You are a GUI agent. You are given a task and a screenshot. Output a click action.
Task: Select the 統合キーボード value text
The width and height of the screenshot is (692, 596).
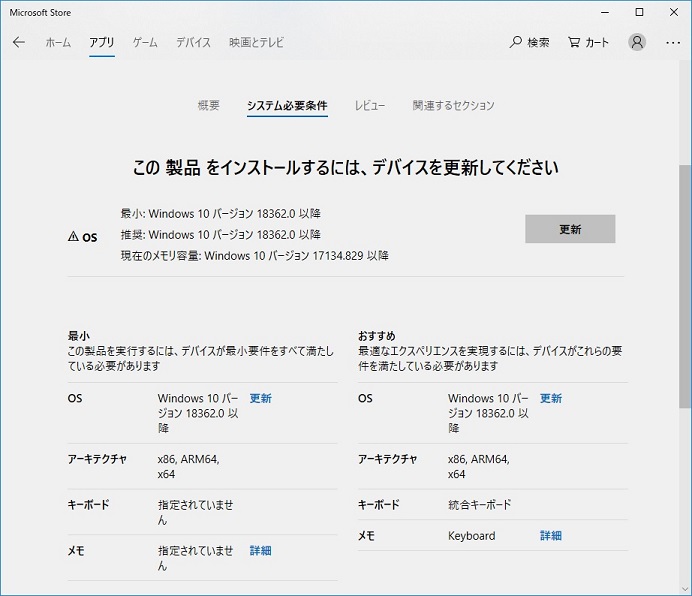click(480, 505)
